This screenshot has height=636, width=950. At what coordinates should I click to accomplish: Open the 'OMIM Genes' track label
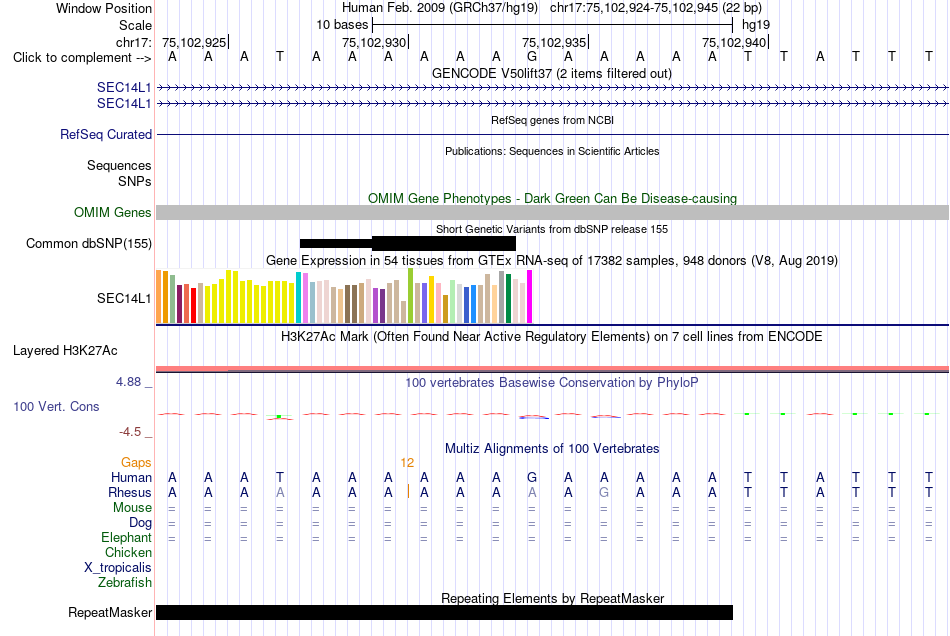point(113,213)
